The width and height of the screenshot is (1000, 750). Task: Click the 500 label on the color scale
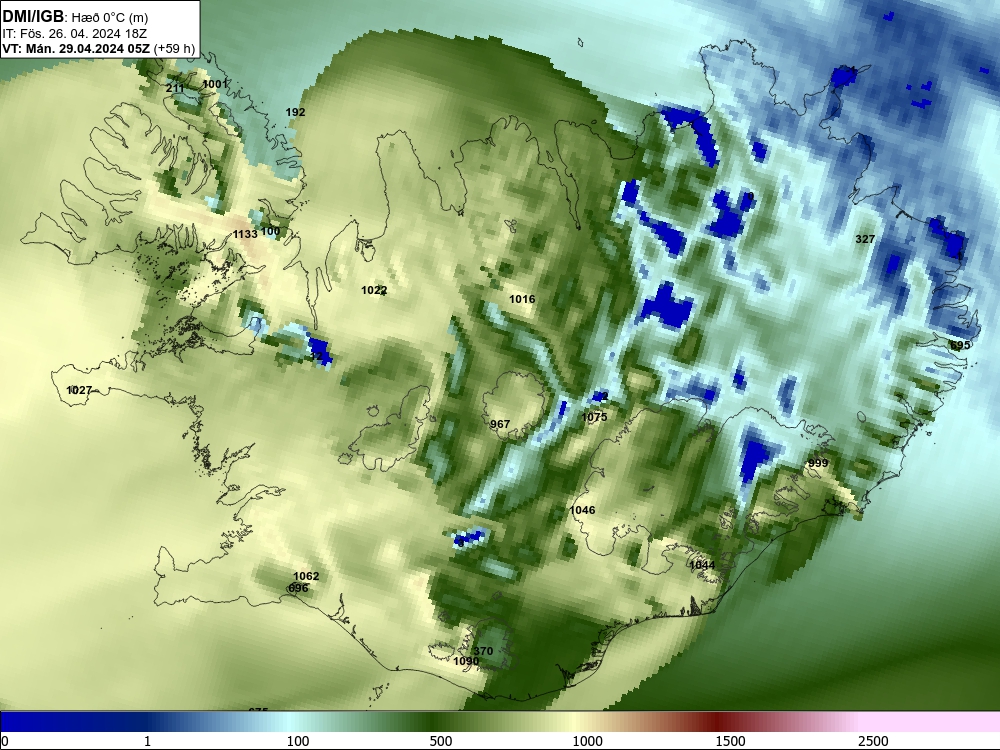point(441,741)
